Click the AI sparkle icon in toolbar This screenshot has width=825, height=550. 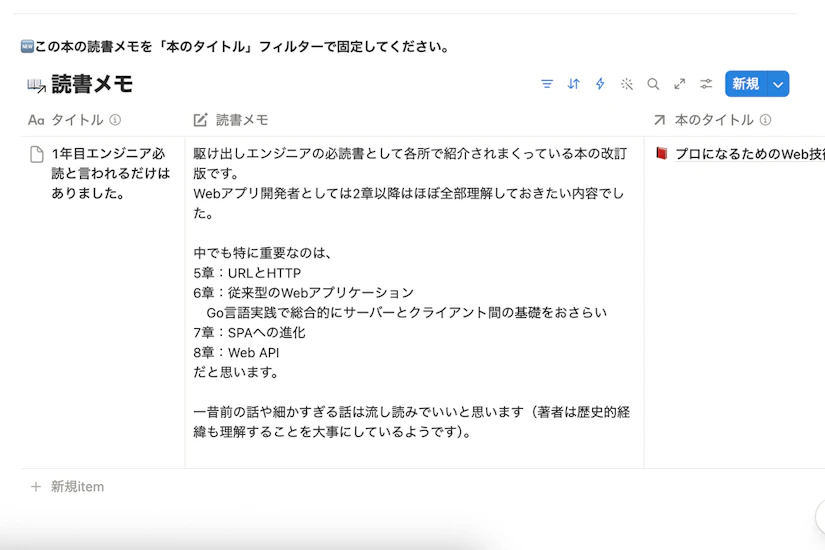[627, 84]
